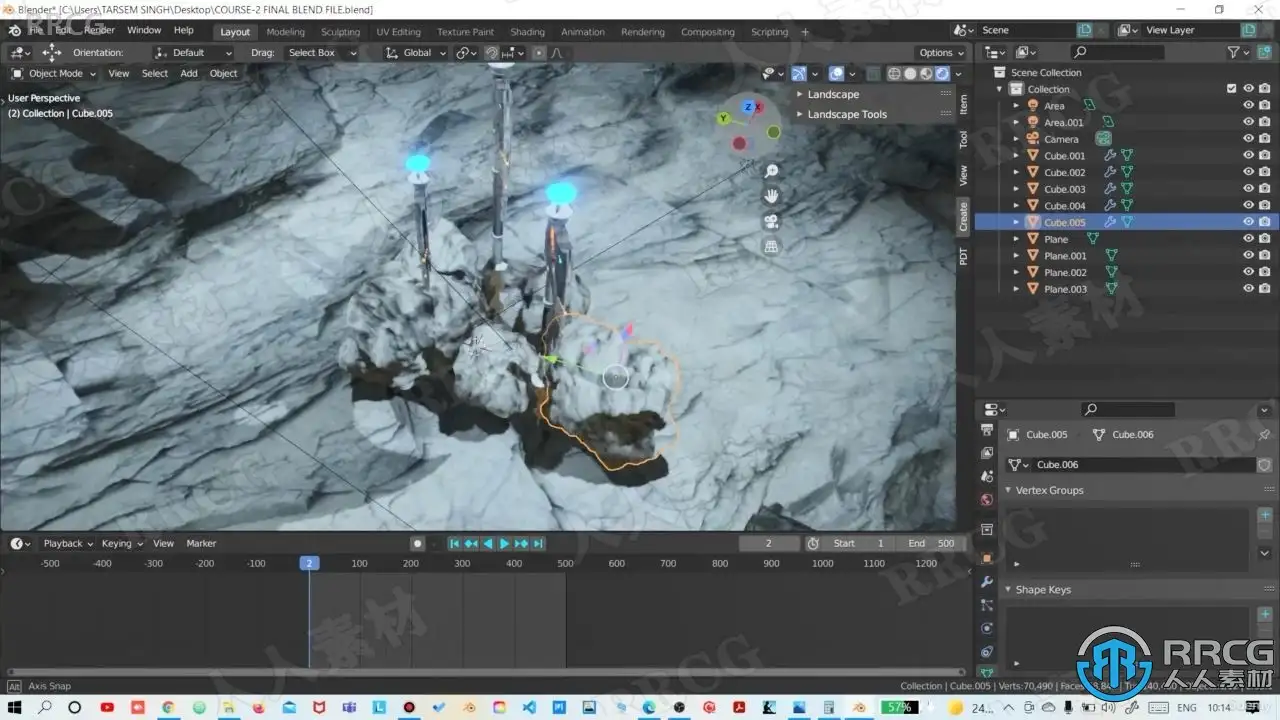Switch perspective/orthographic with the grid icon
1280x720 pixels.
point(771,246)
